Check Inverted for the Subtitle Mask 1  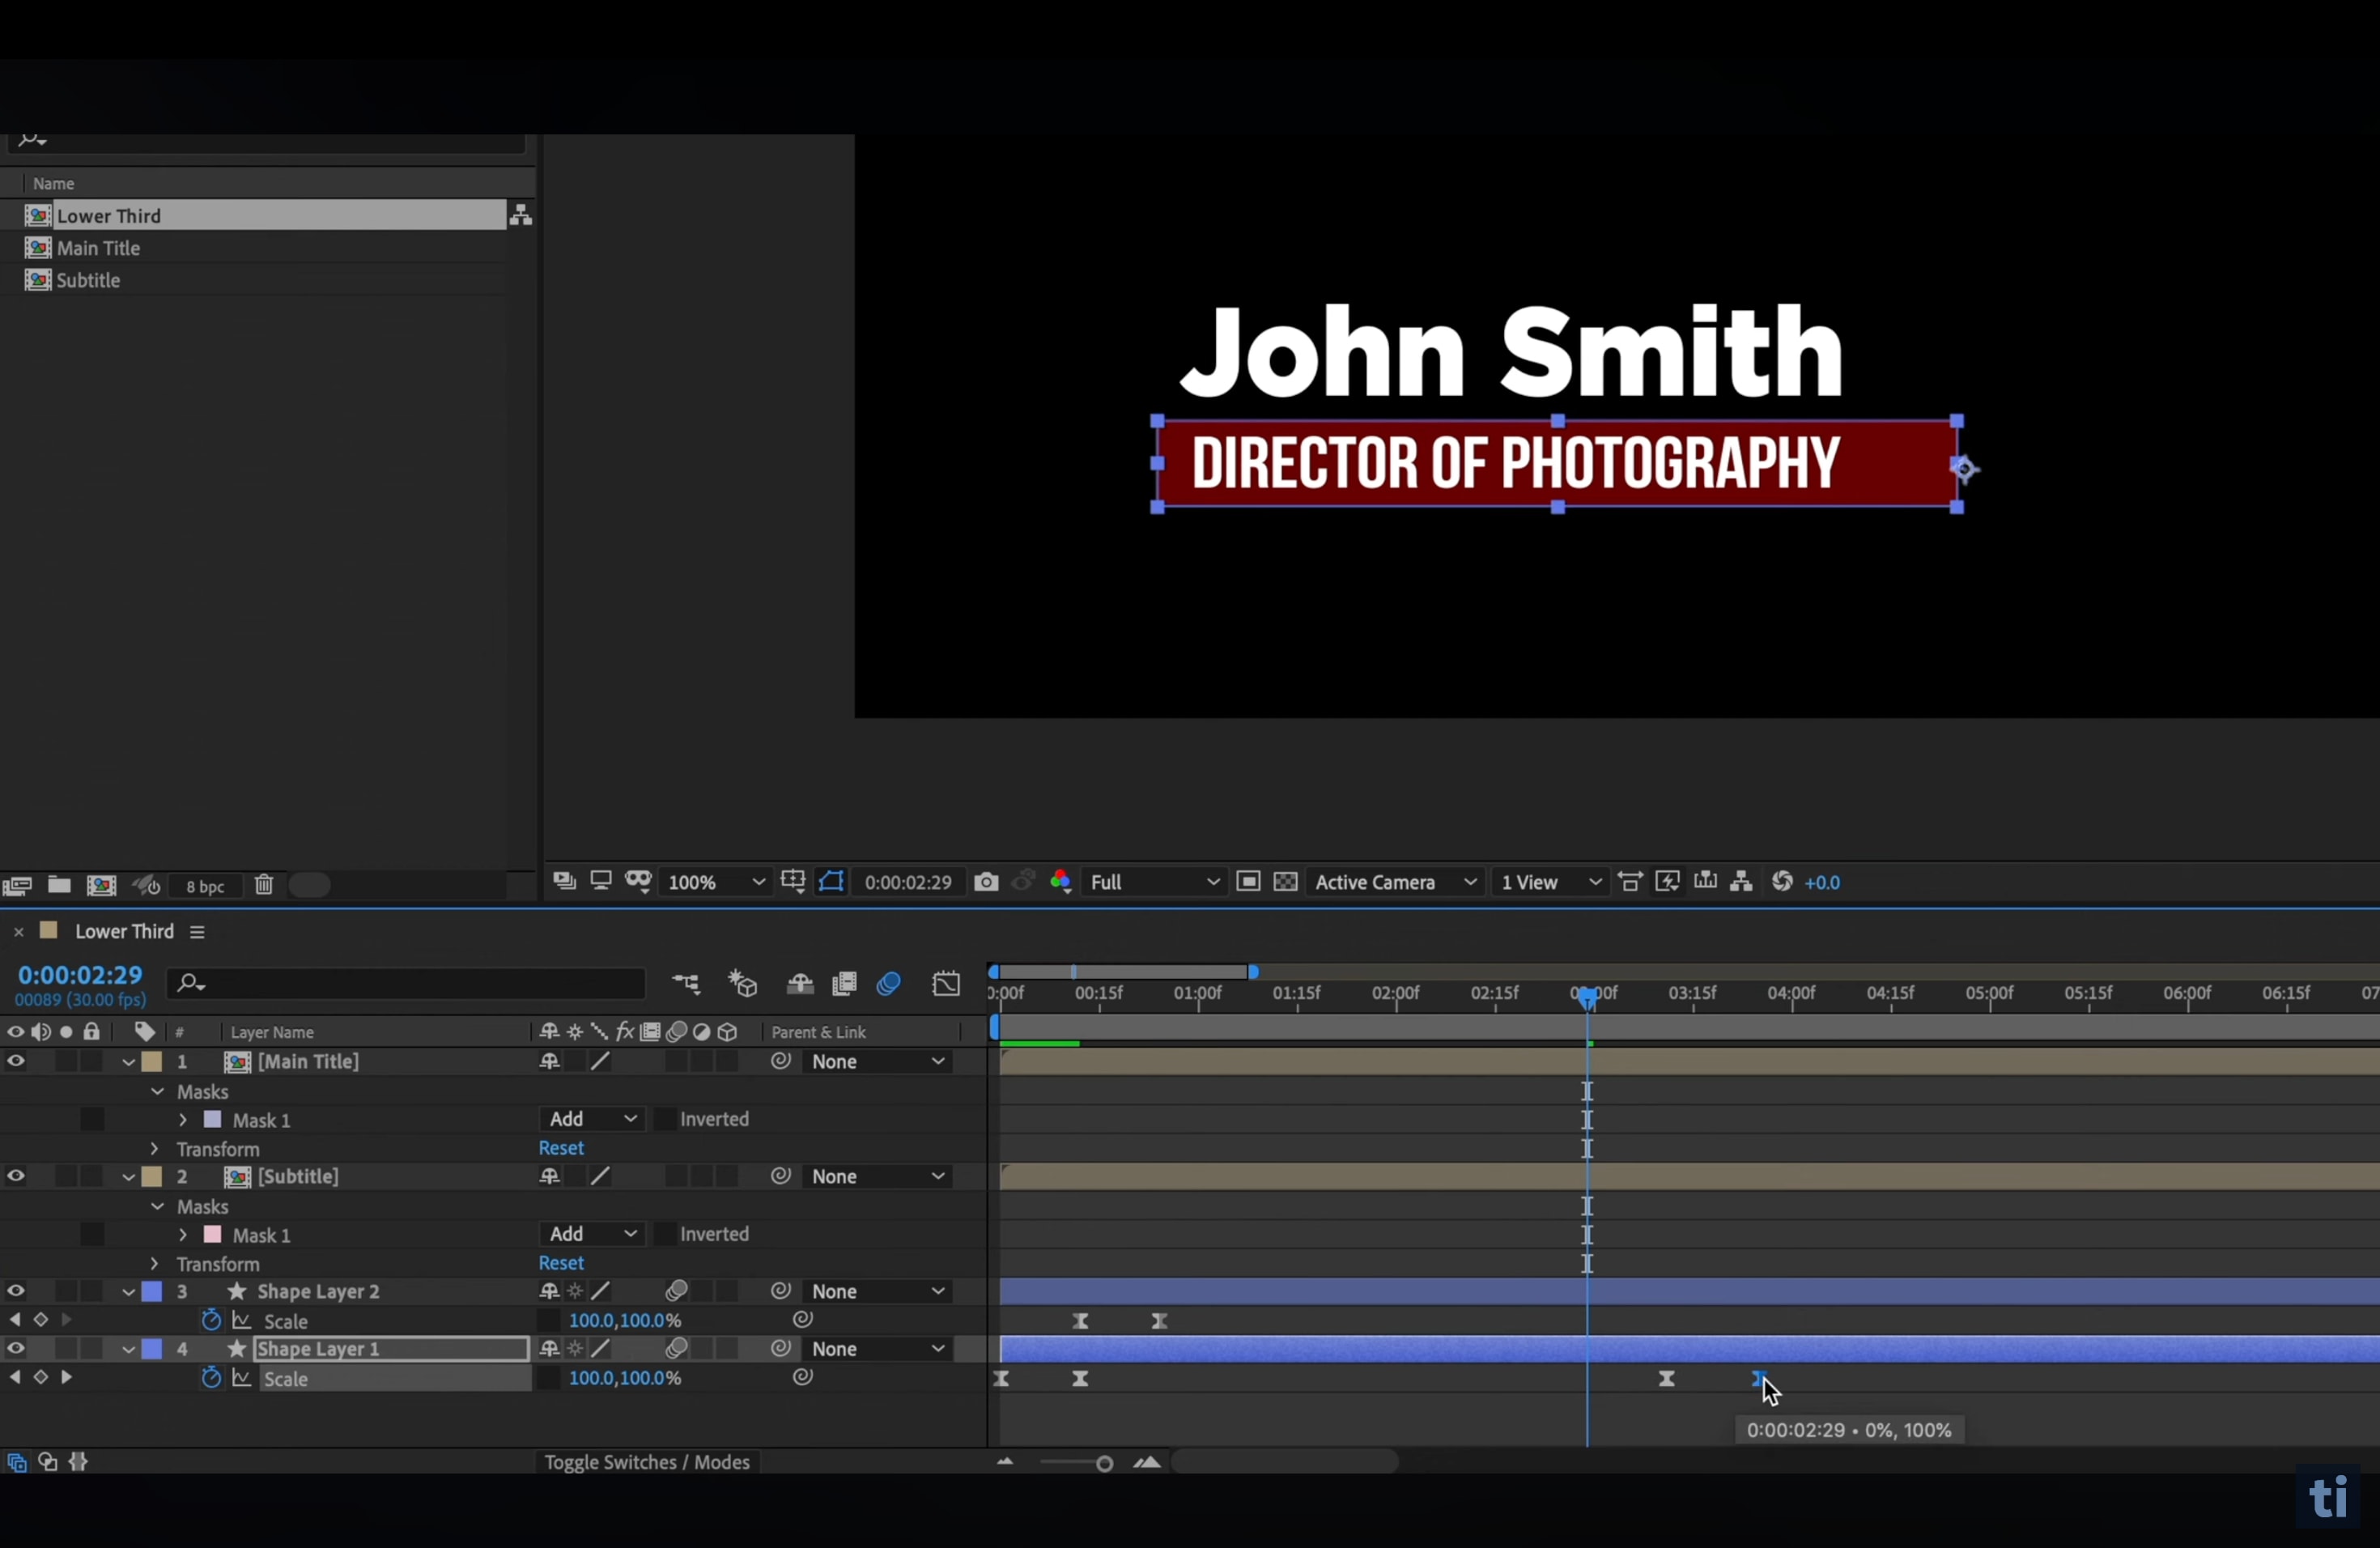click(664, 1234)
